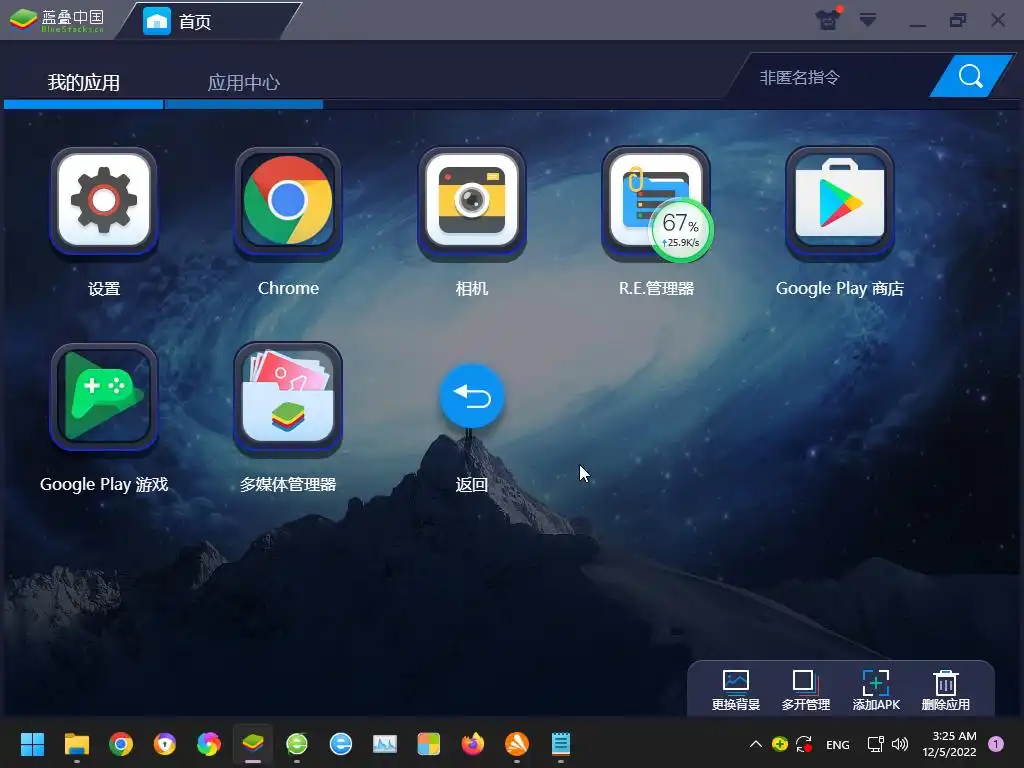Click the ENG language indicator
Screen dimensions: 1024x768
838,744
